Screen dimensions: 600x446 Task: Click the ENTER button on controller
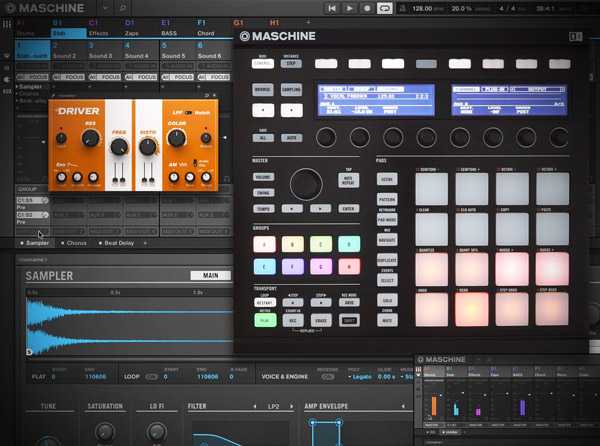[x=349, y=209]
